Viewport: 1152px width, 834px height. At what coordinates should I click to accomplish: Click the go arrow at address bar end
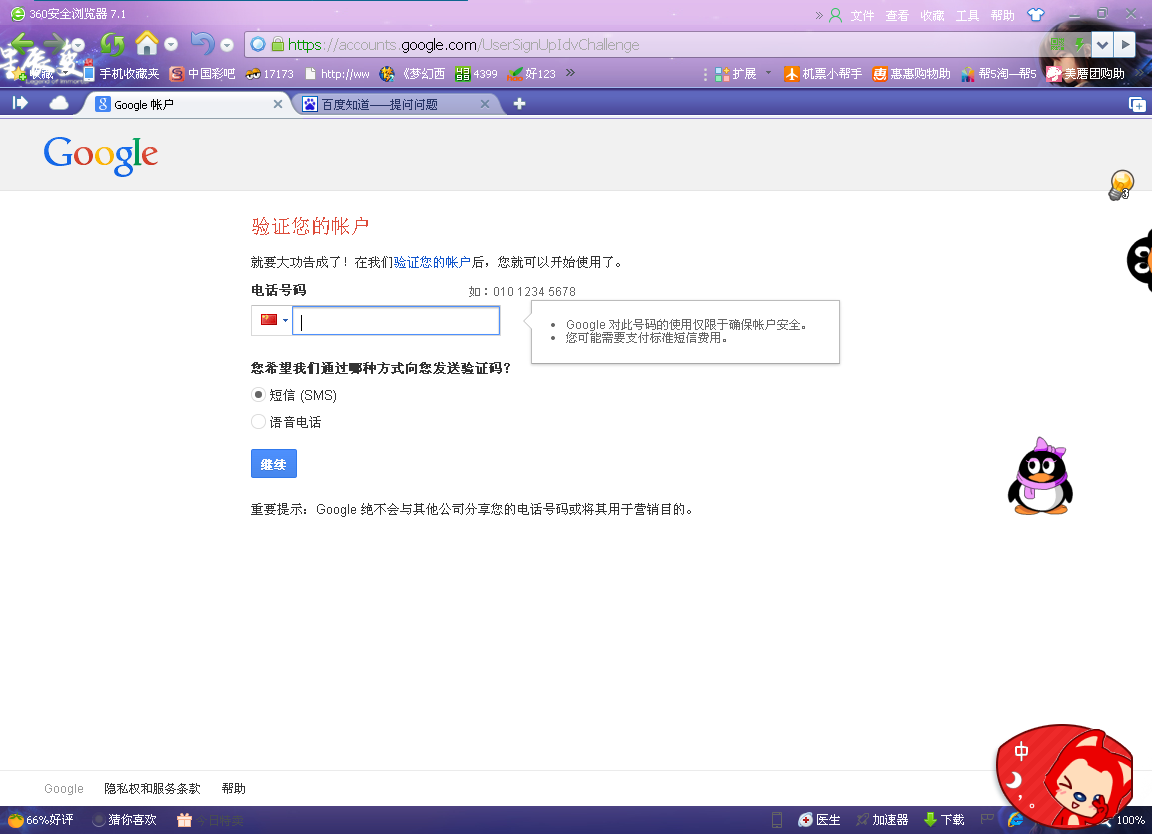pos(1125,44)
